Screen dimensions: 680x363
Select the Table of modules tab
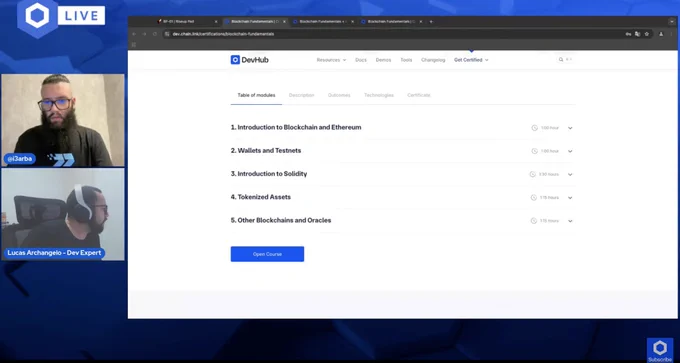(x=256, y=95)
